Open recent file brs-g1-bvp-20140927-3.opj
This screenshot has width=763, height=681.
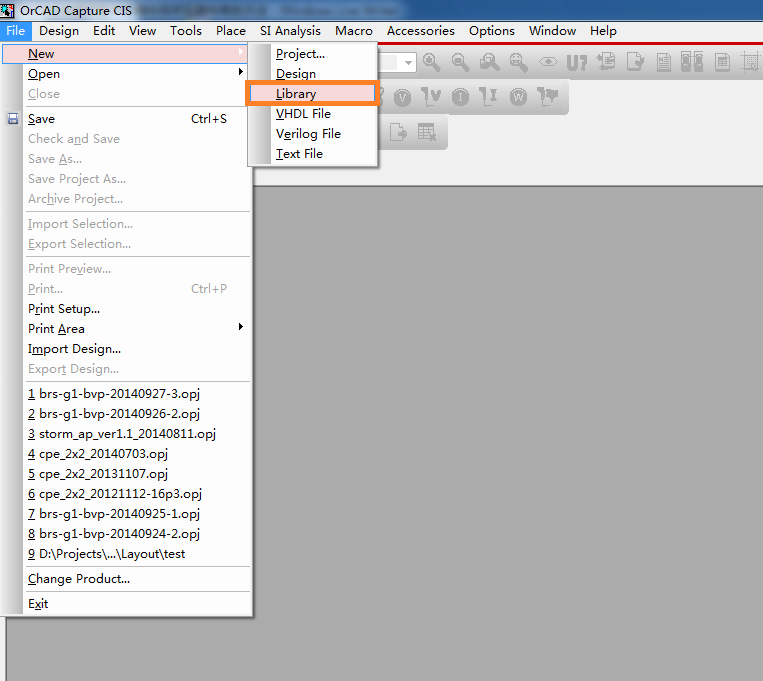127,393
